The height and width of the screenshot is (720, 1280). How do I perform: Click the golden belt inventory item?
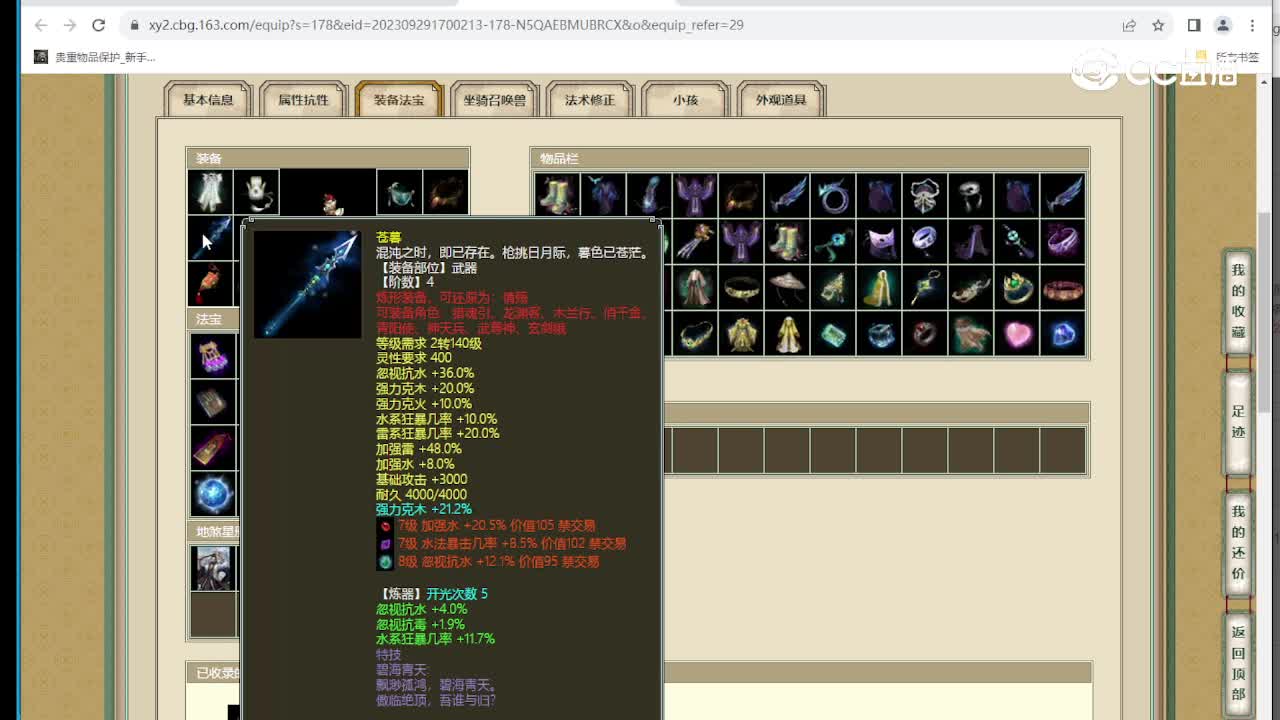741,288
